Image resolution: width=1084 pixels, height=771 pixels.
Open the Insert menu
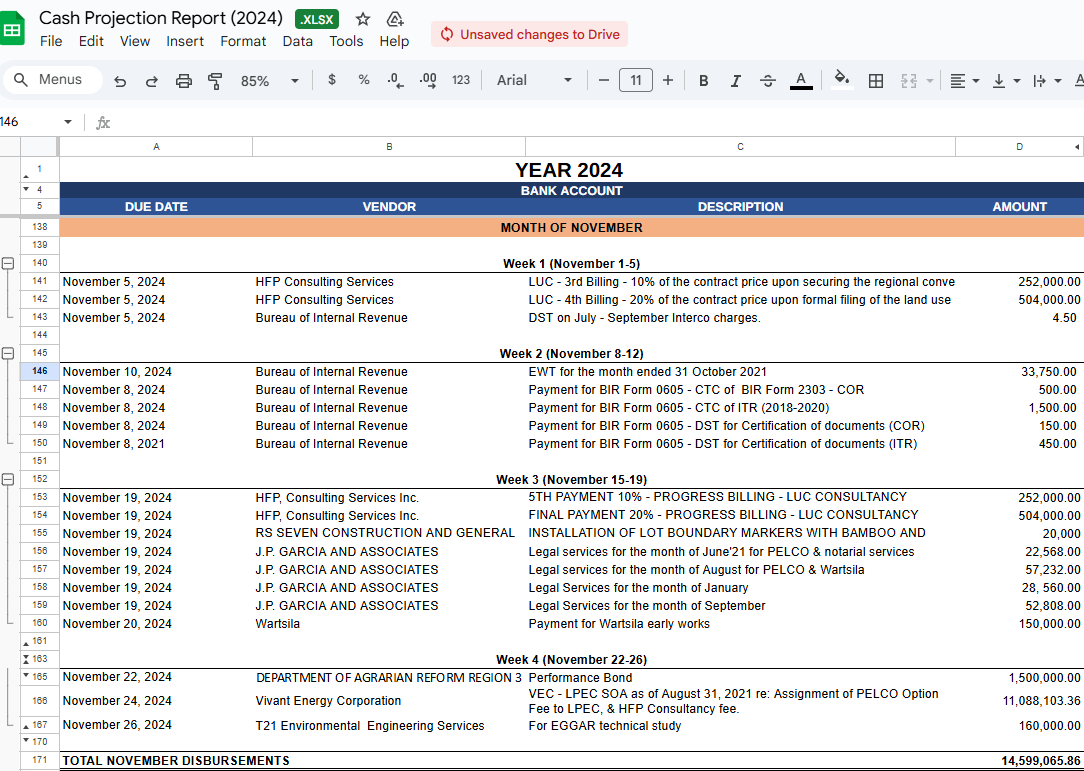pos(185,41)
